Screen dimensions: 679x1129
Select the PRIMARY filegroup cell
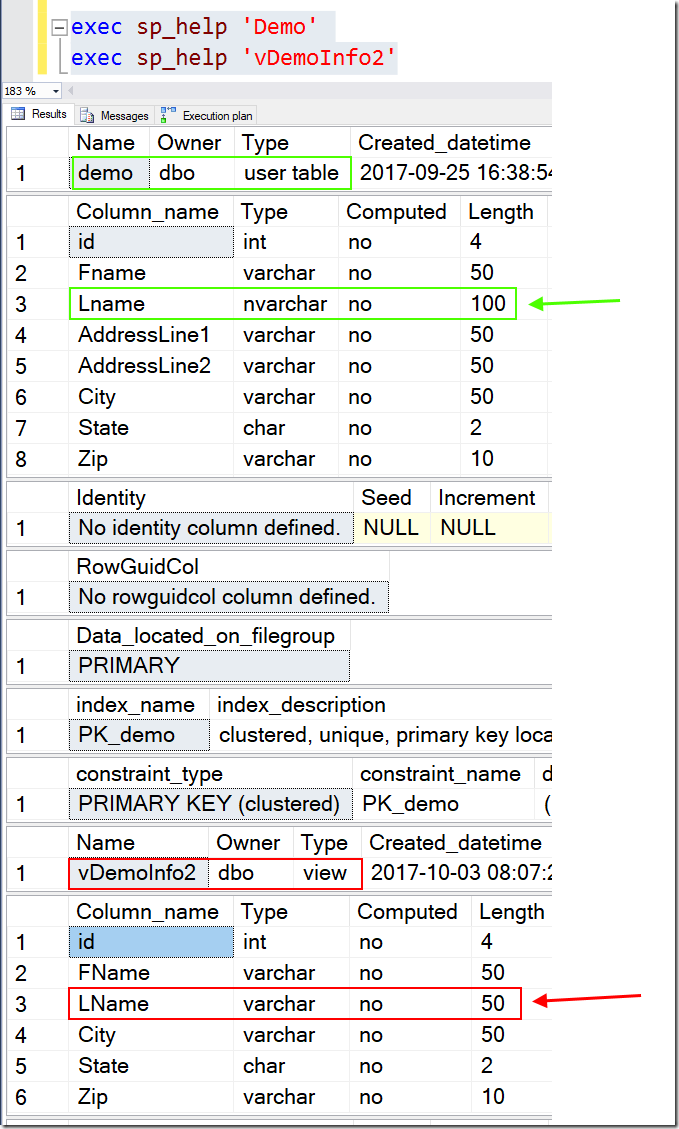click(210, 665)
